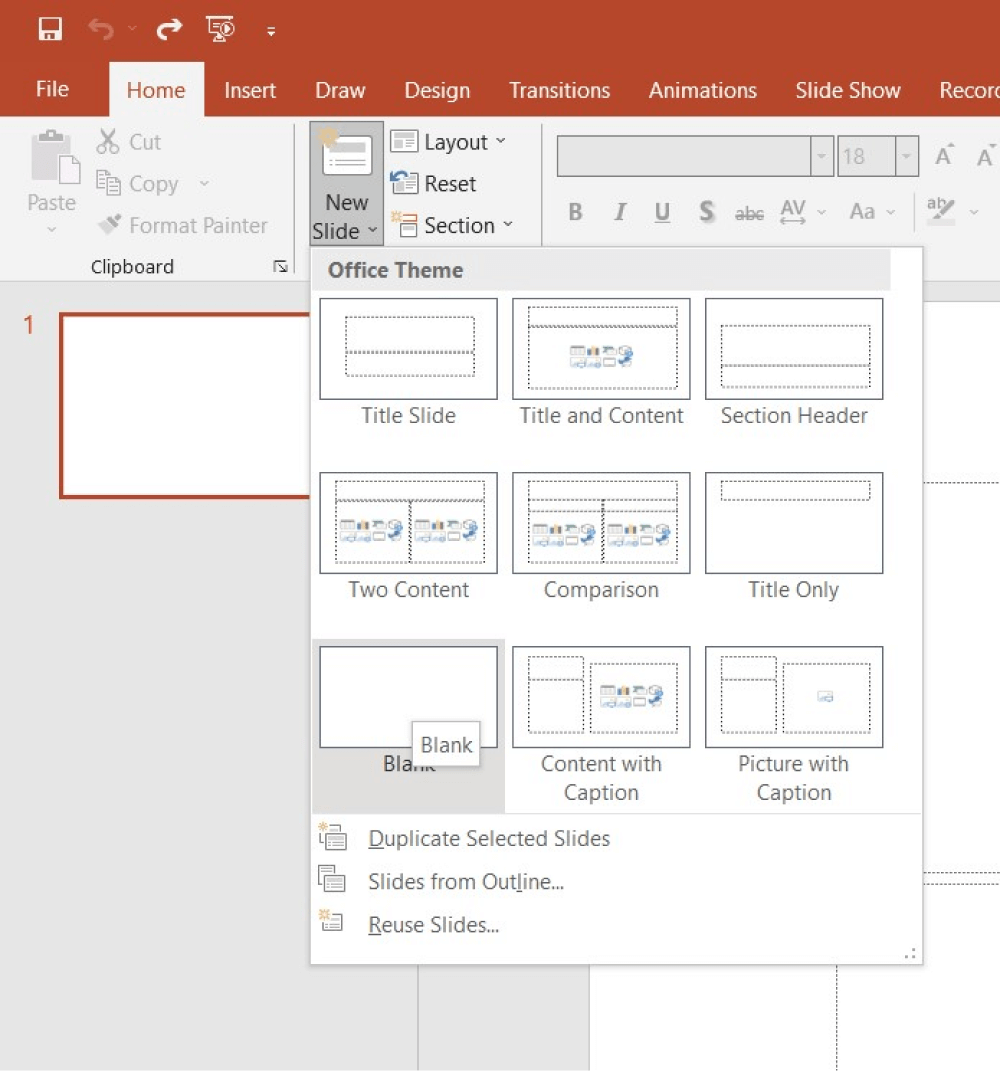This screenshot has height=1071, width=1000.
Task: Toggle Strikethrough formatting
Action: (x=748, y=212)
